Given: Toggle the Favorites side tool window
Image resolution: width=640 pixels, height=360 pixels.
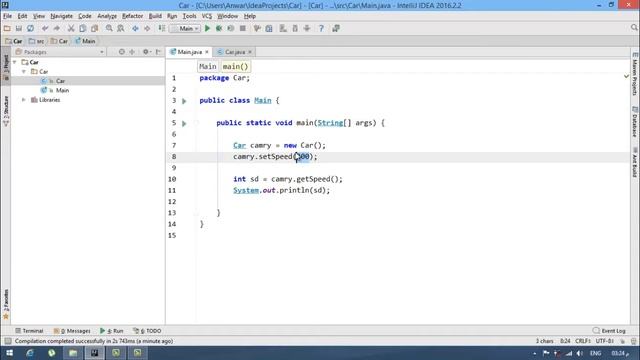Looking at the screenshot, I should pos(6,304).
